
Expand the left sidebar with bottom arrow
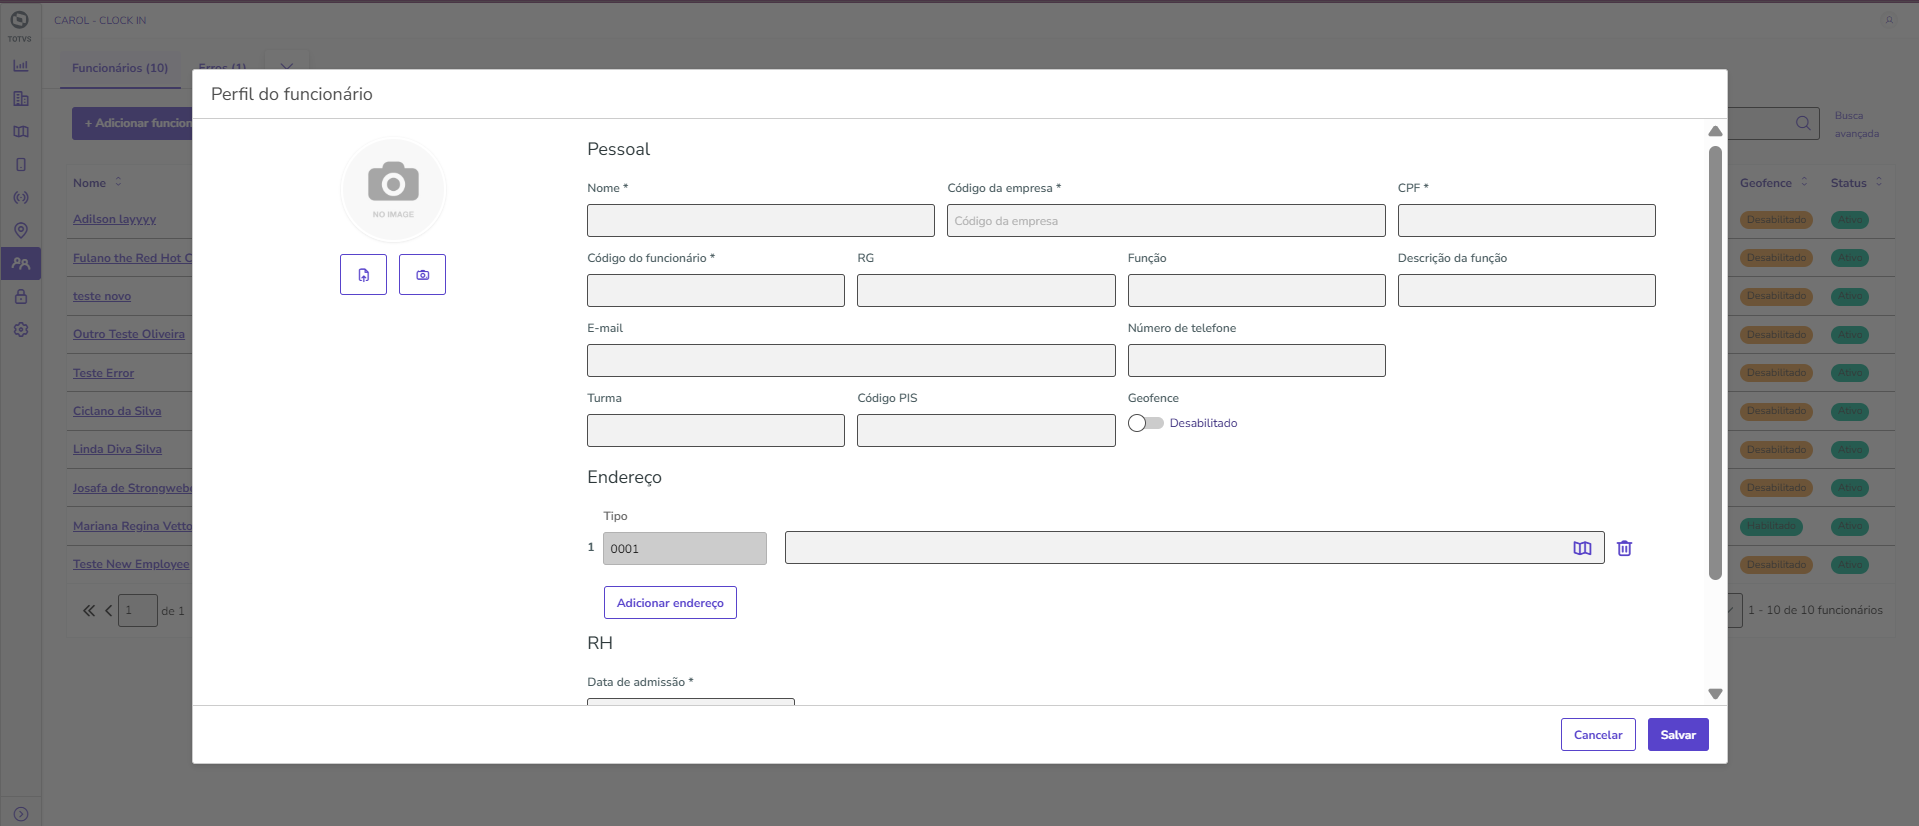(21, 814)
